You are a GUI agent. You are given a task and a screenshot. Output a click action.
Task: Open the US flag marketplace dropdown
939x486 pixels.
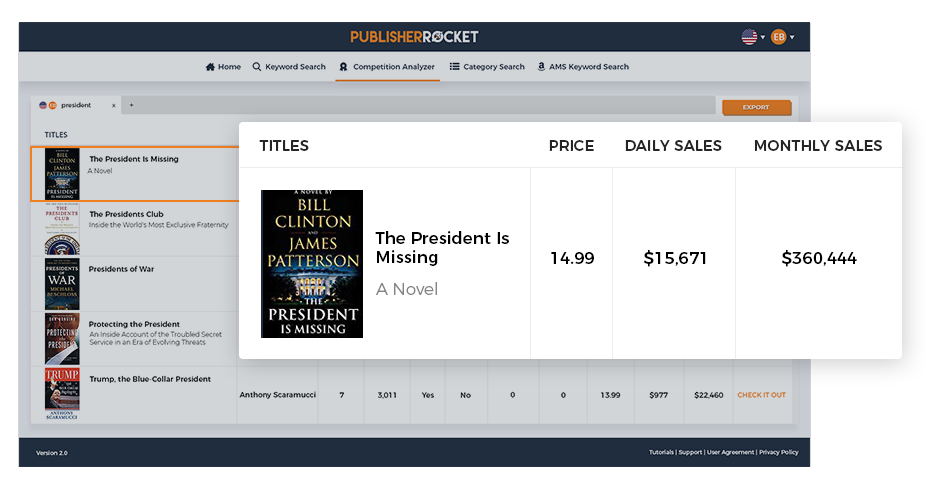click(752, 37)
